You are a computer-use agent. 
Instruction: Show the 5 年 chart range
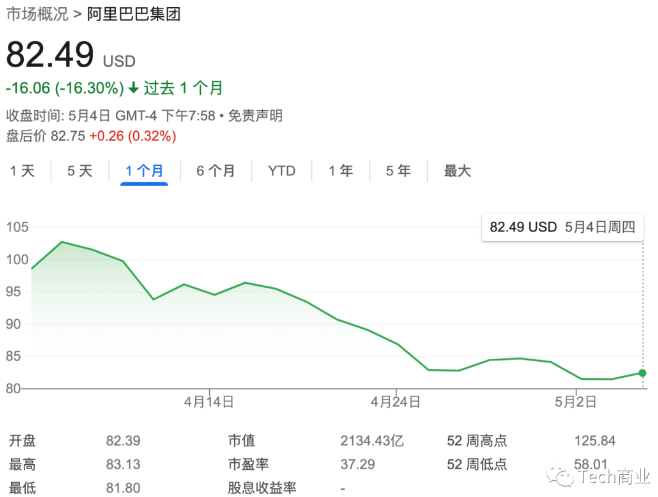coord(398,171)
